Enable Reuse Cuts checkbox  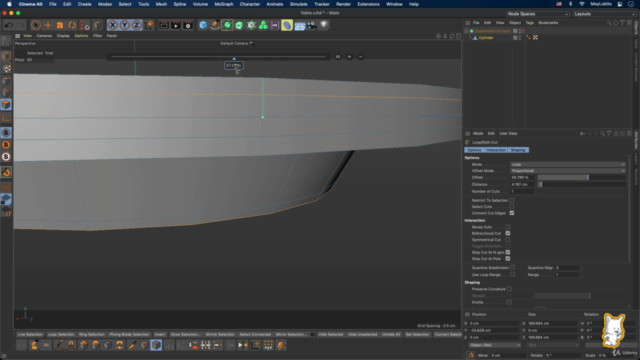[508, 227]
